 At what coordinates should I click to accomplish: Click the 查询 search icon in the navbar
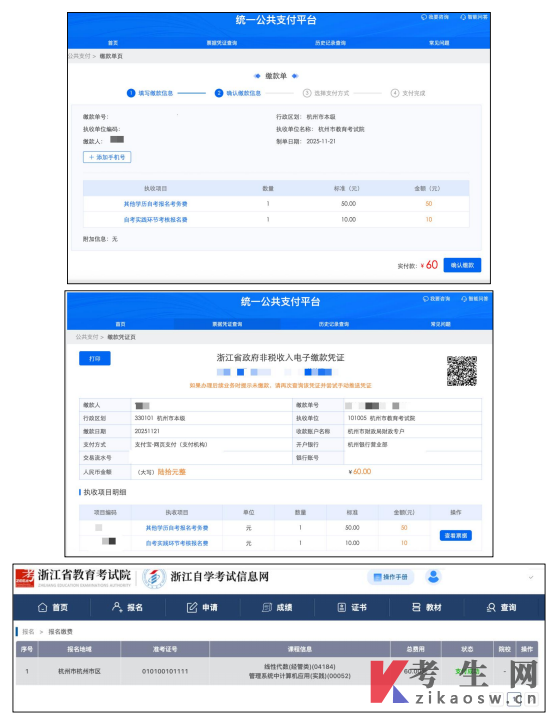click(x=491, y=607)
